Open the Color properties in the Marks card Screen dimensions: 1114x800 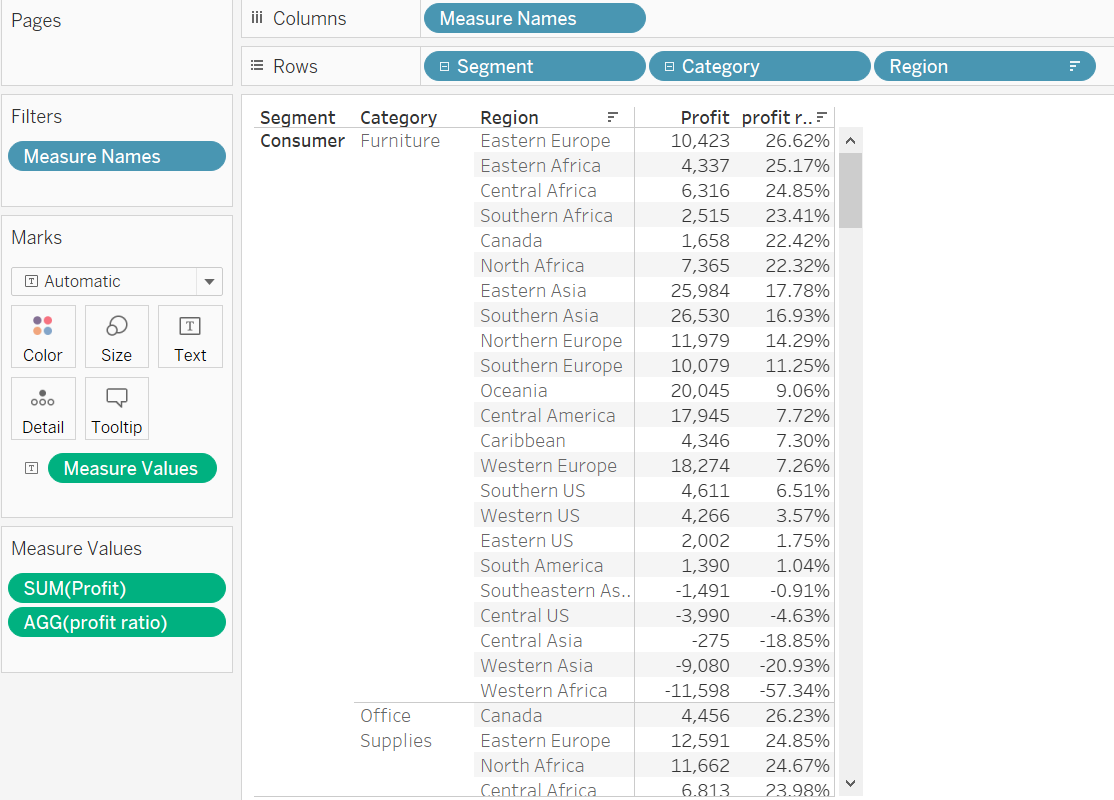[x=43, y=337]
